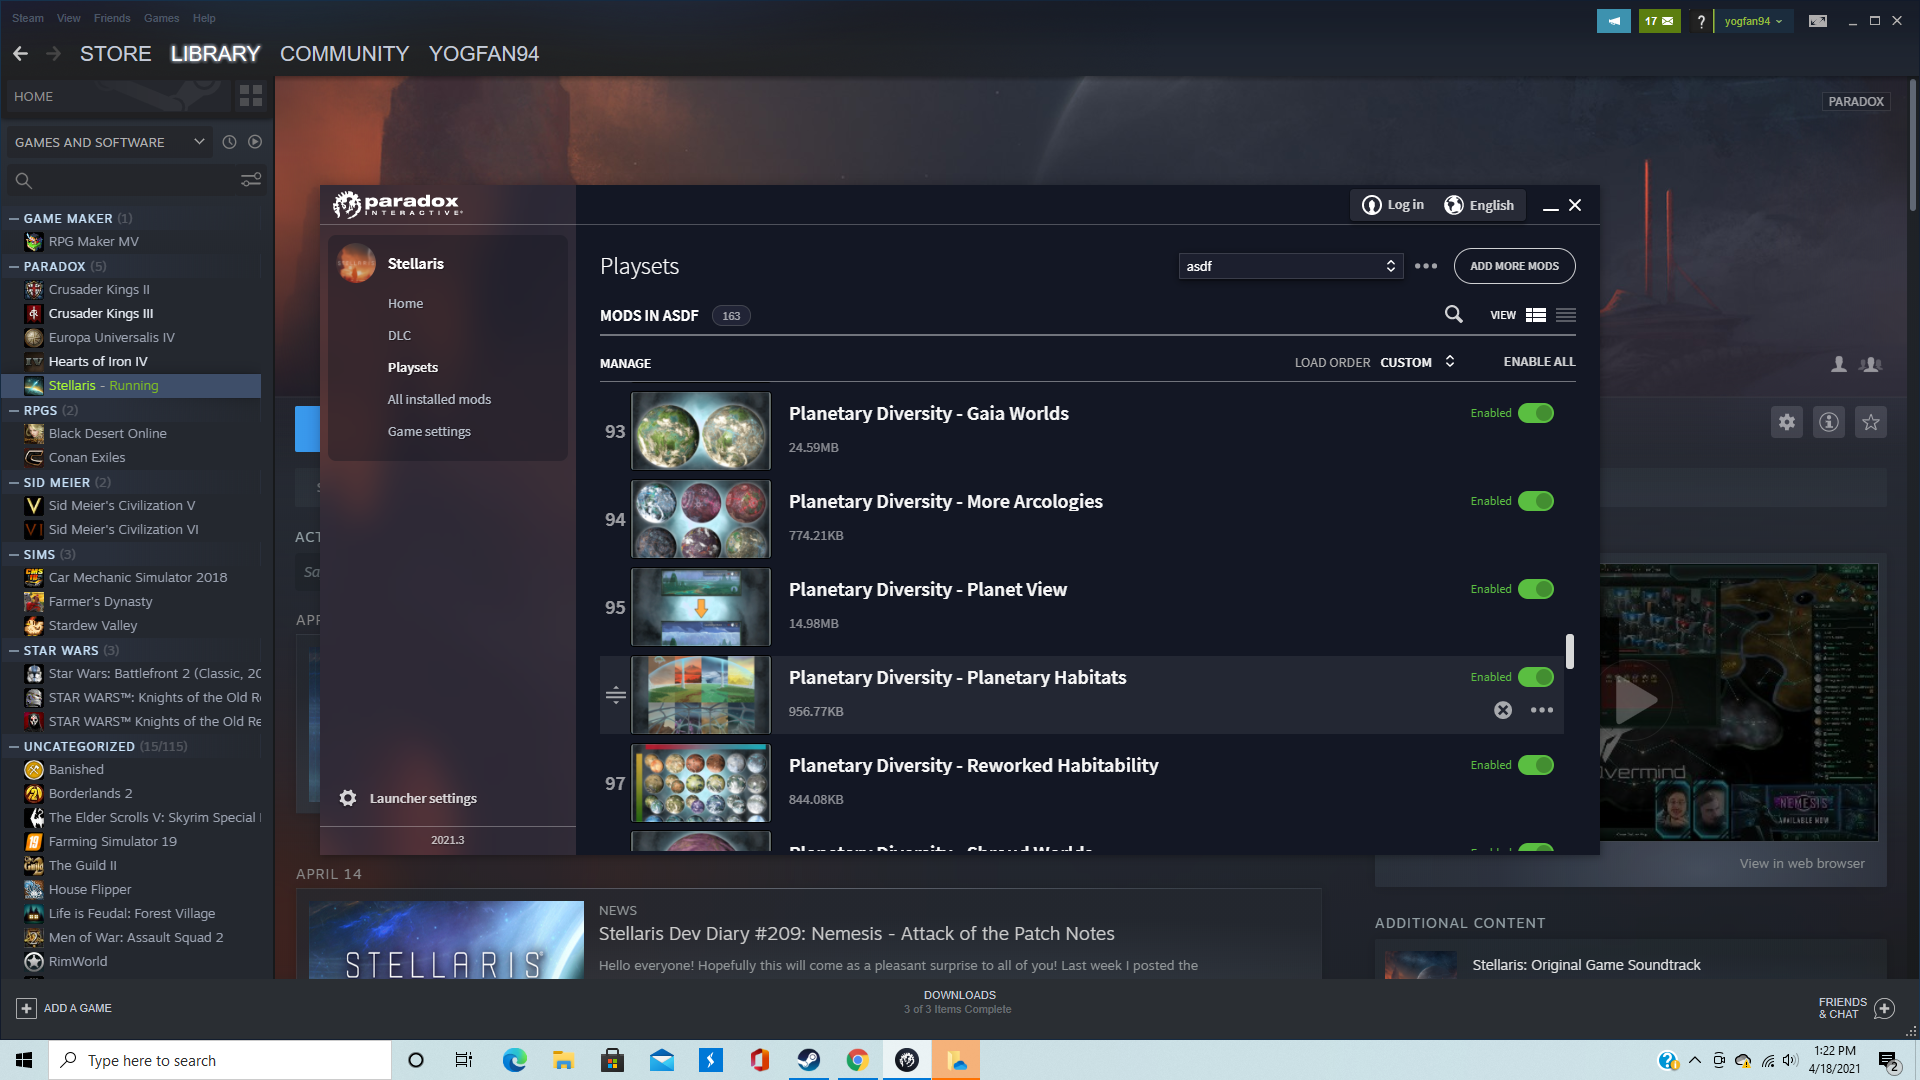The image size is (1920, 1080).
Task: Click ENABLE ALL mods link
Action: coord(1539,362)
